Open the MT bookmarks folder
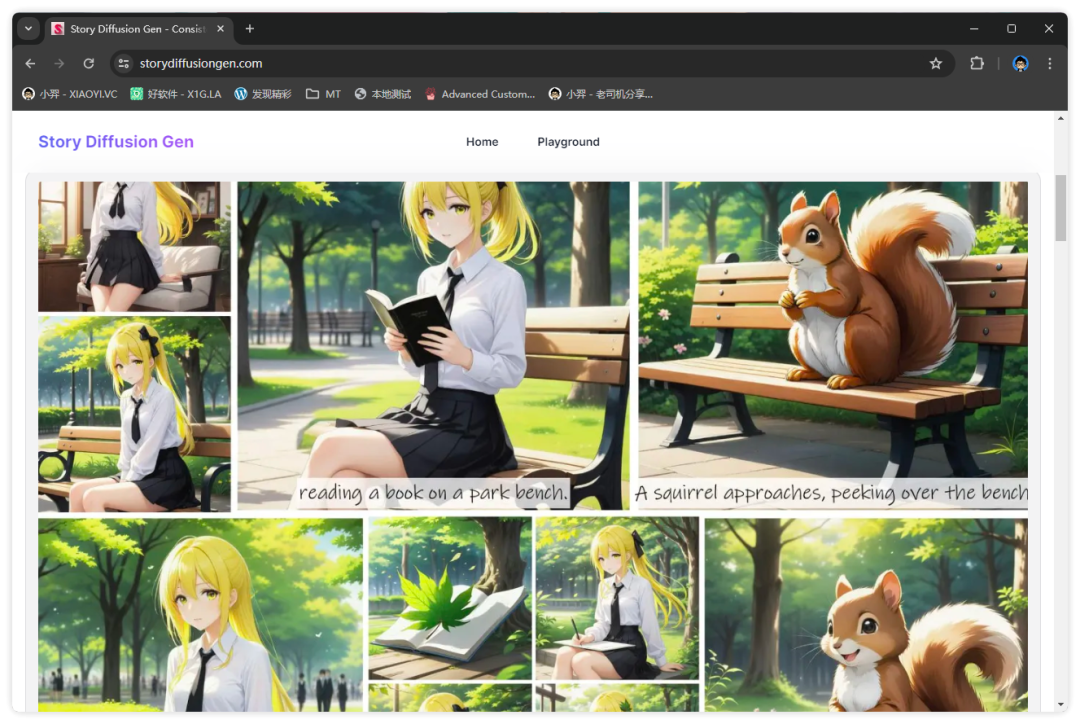1080x724 pixels. 323,94
